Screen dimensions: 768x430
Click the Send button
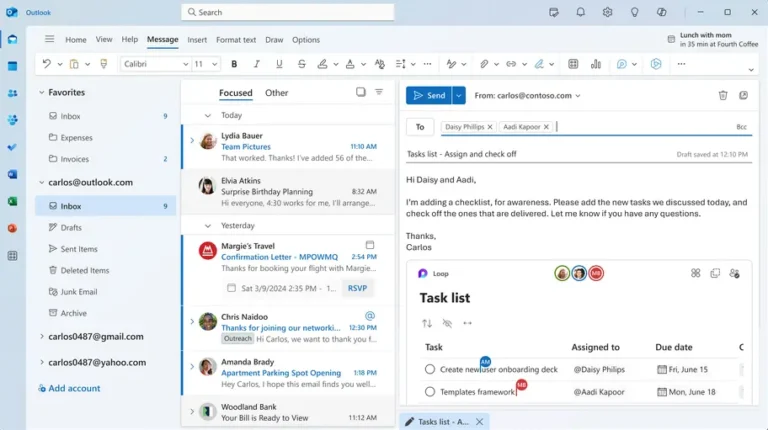click(x=428, y=96)
